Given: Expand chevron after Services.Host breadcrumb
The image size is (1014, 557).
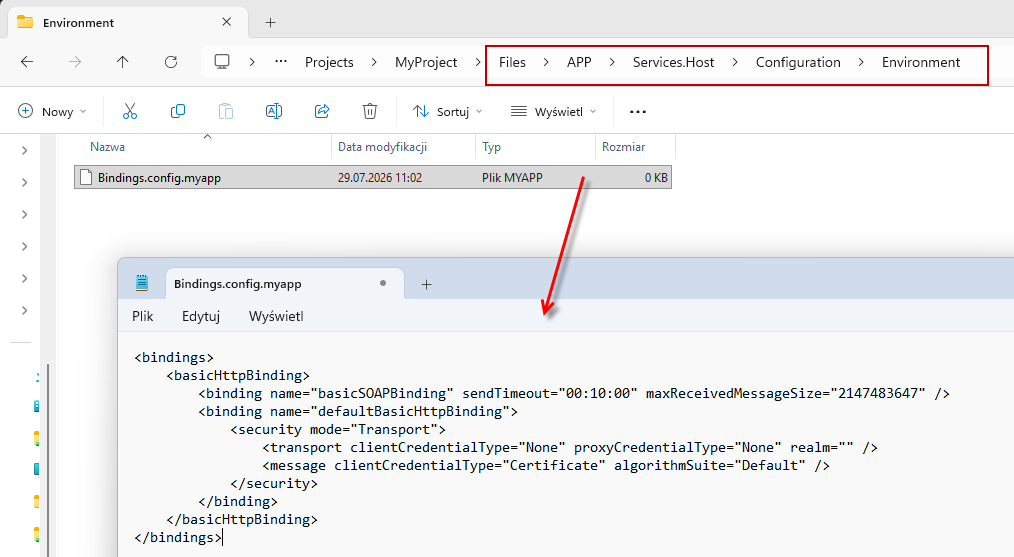Looking at the screenshot, I should click(x=735, y=62).
